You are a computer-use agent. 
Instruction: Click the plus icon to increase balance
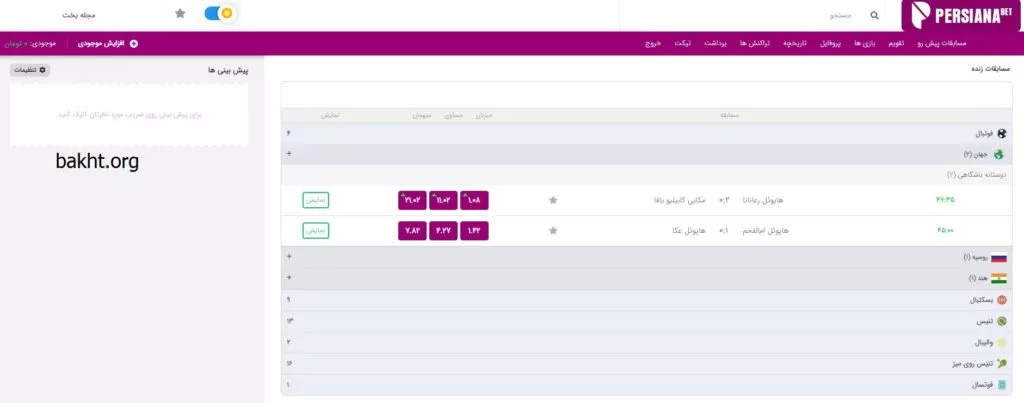point(134,44)
